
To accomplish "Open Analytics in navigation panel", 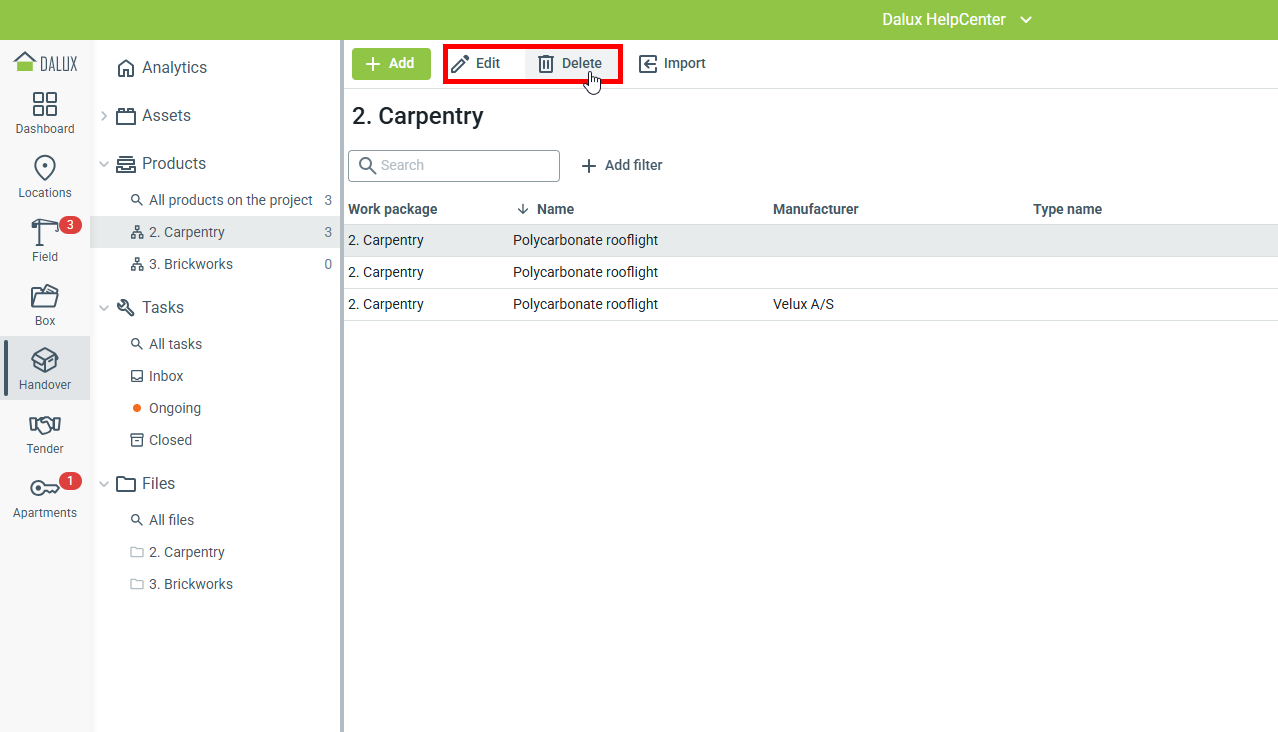I will (174, 68).
